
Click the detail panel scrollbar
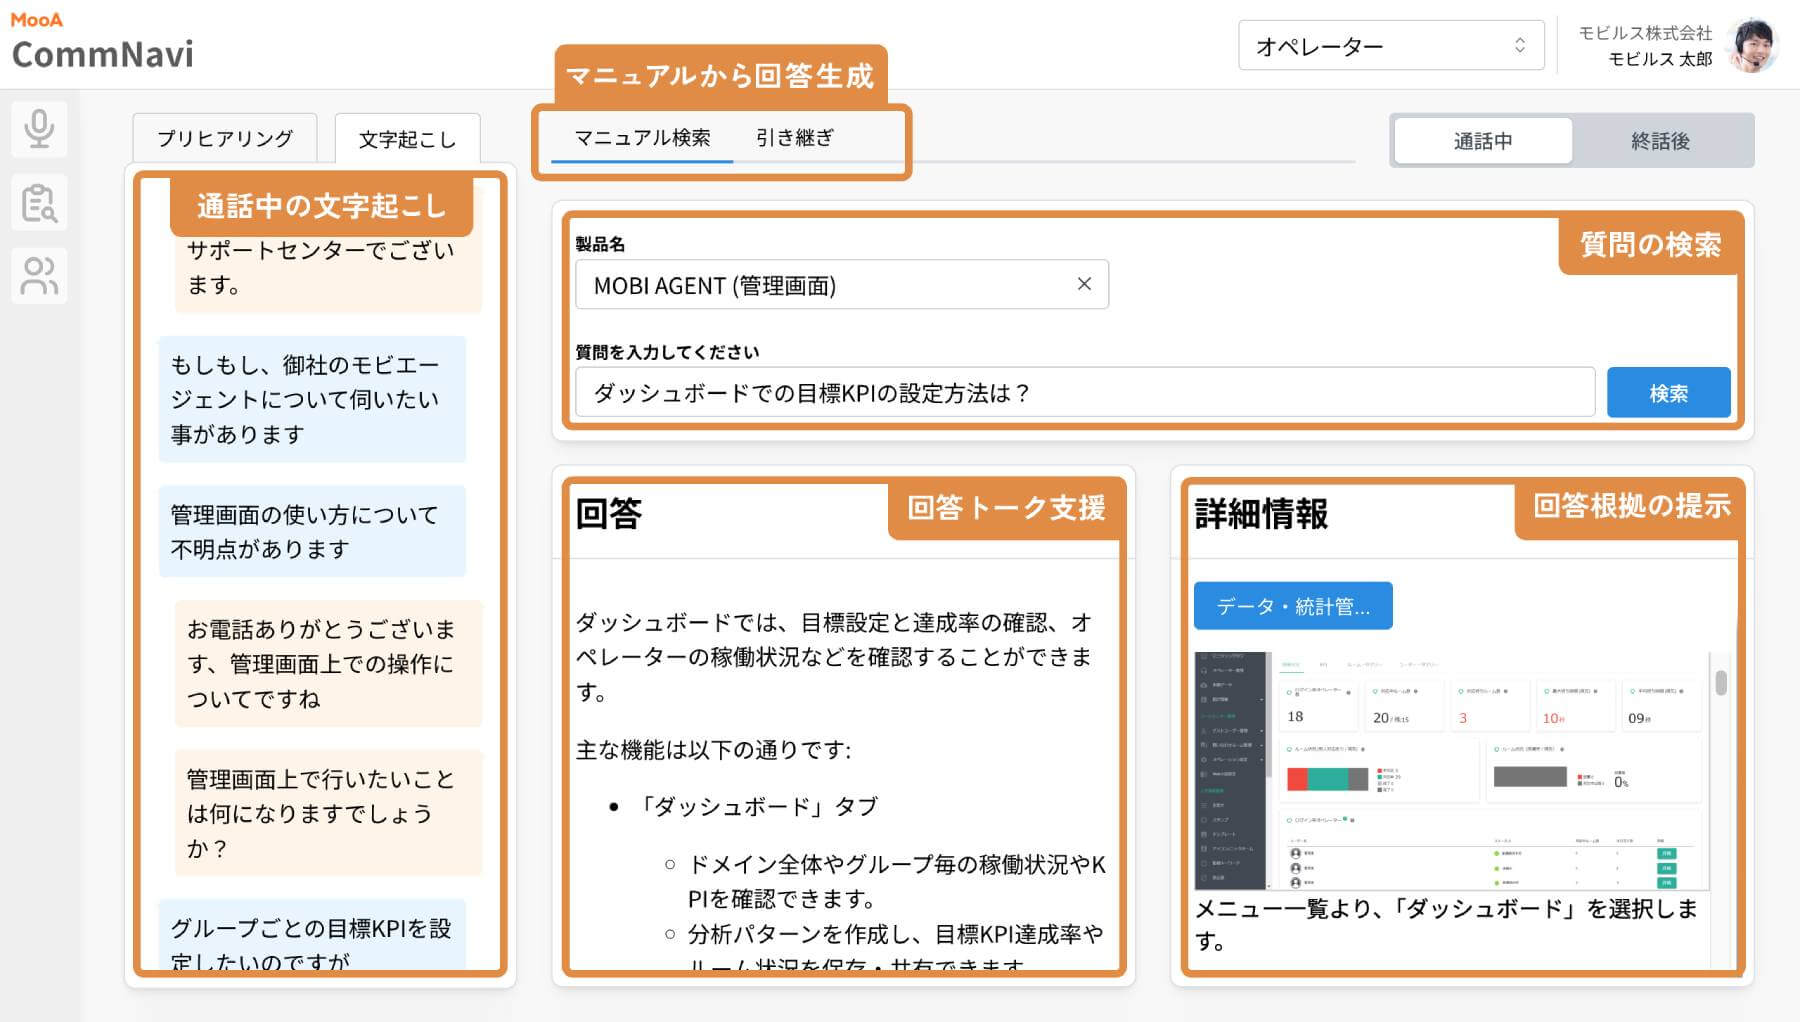(x=1721, y=682)
